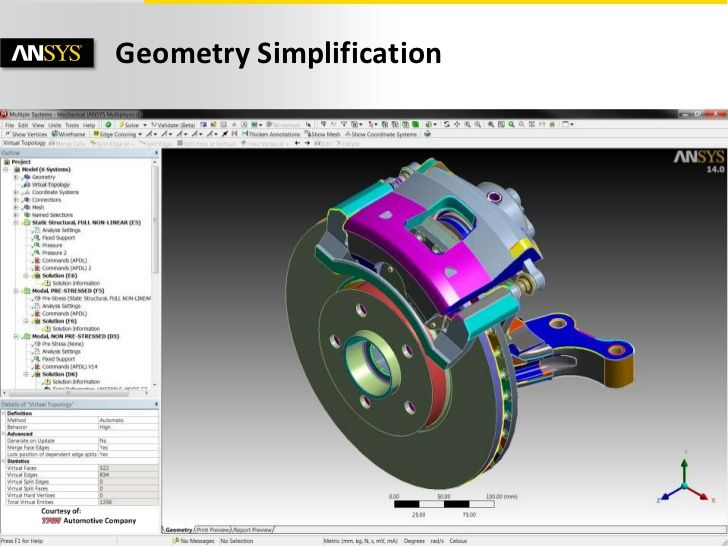The image size is (728, 546).
Task: Click the green solid-body selection filter icon
Action: click(x=416, y=124)
